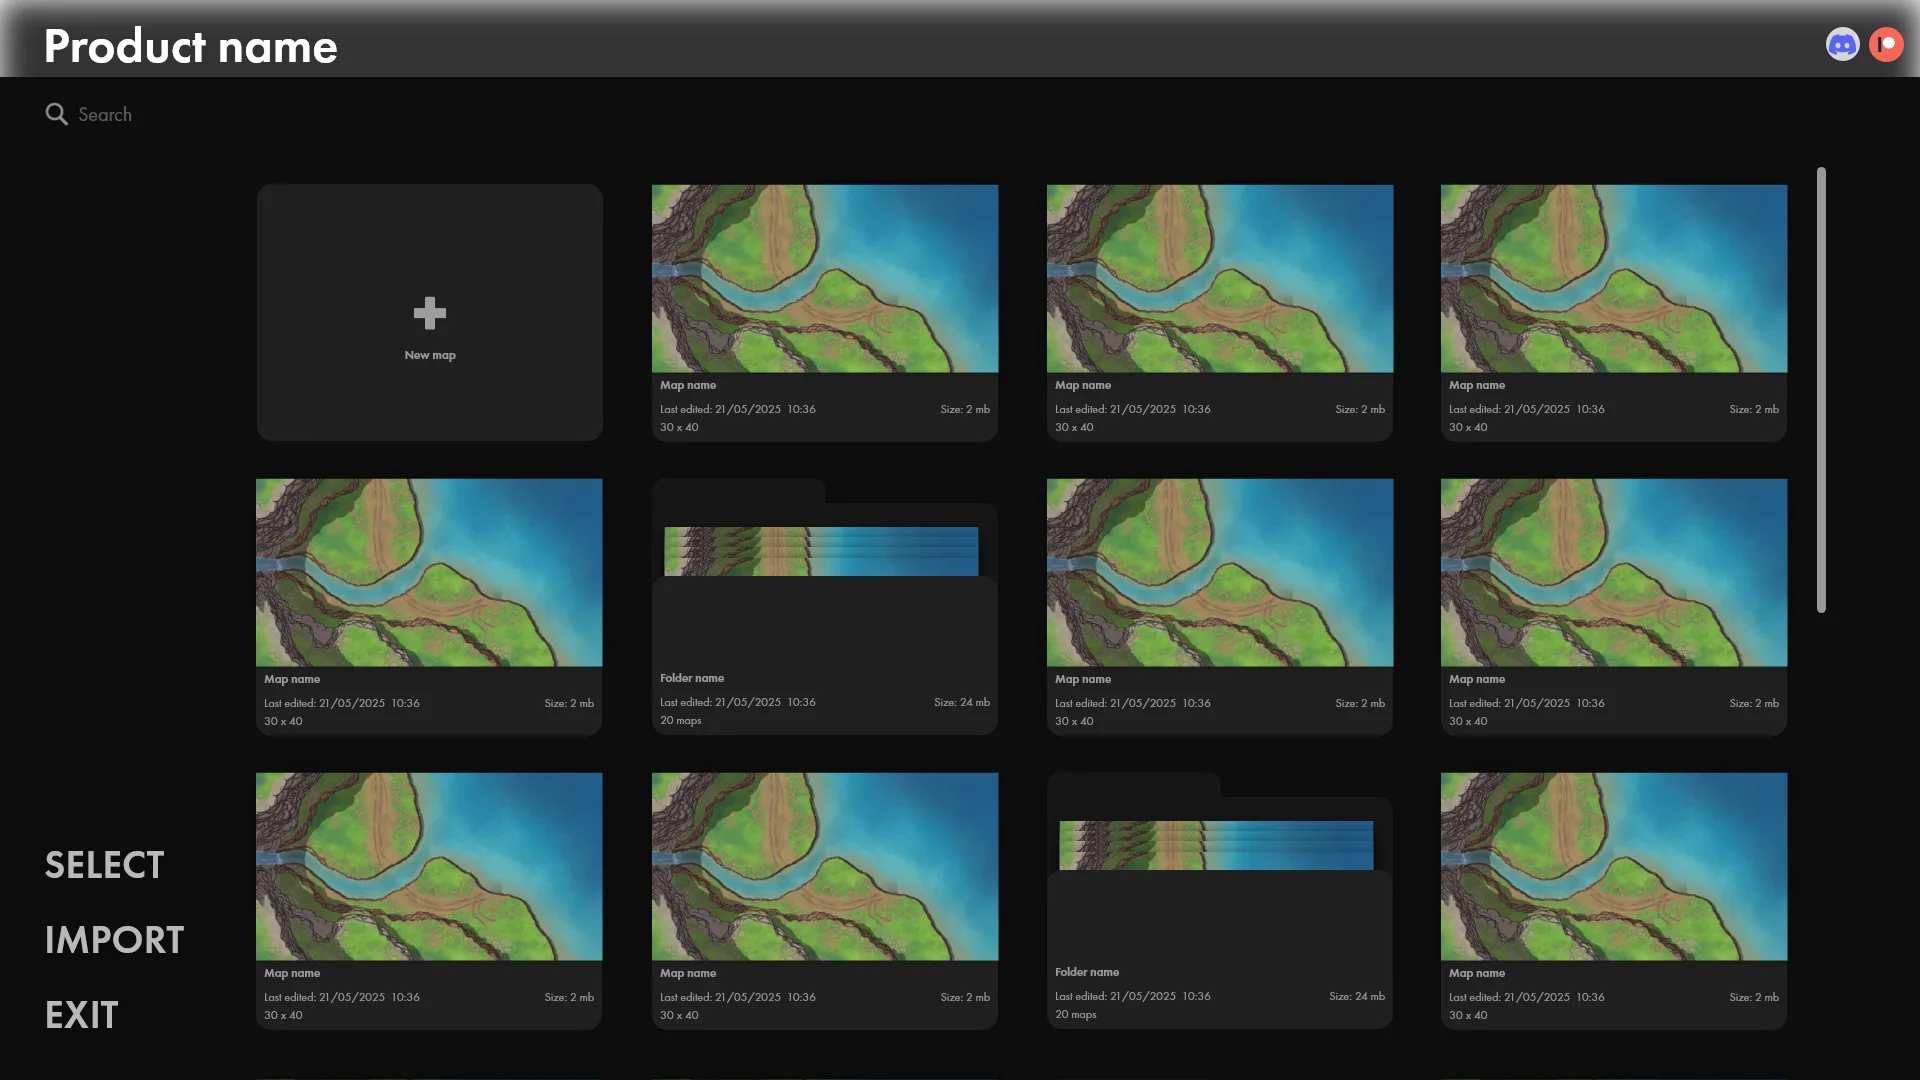Viewport: 1920px width, 1080px height.
Task: Select the rightmost map in the second row
Action: (x=1613, y=572)
